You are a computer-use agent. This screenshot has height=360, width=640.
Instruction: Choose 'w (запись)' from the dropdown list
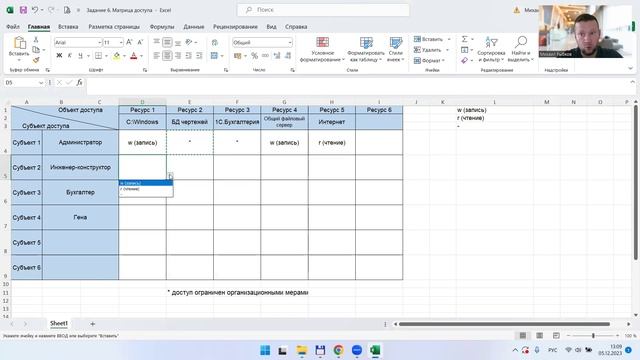click(x=146, y=183)
